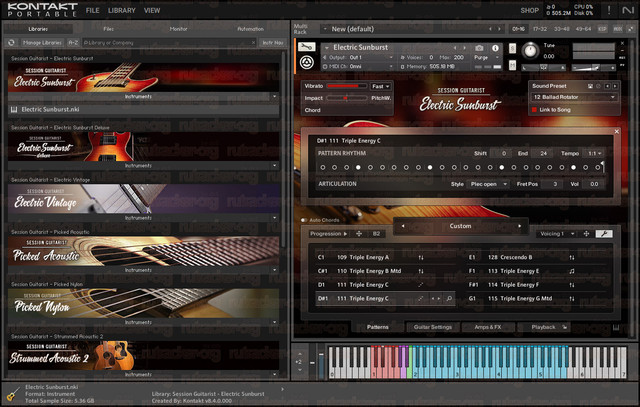The height and width of the screenshot is (407, 640).
Task: Open the LIBRARY menu
Action: tap(122, 11)
